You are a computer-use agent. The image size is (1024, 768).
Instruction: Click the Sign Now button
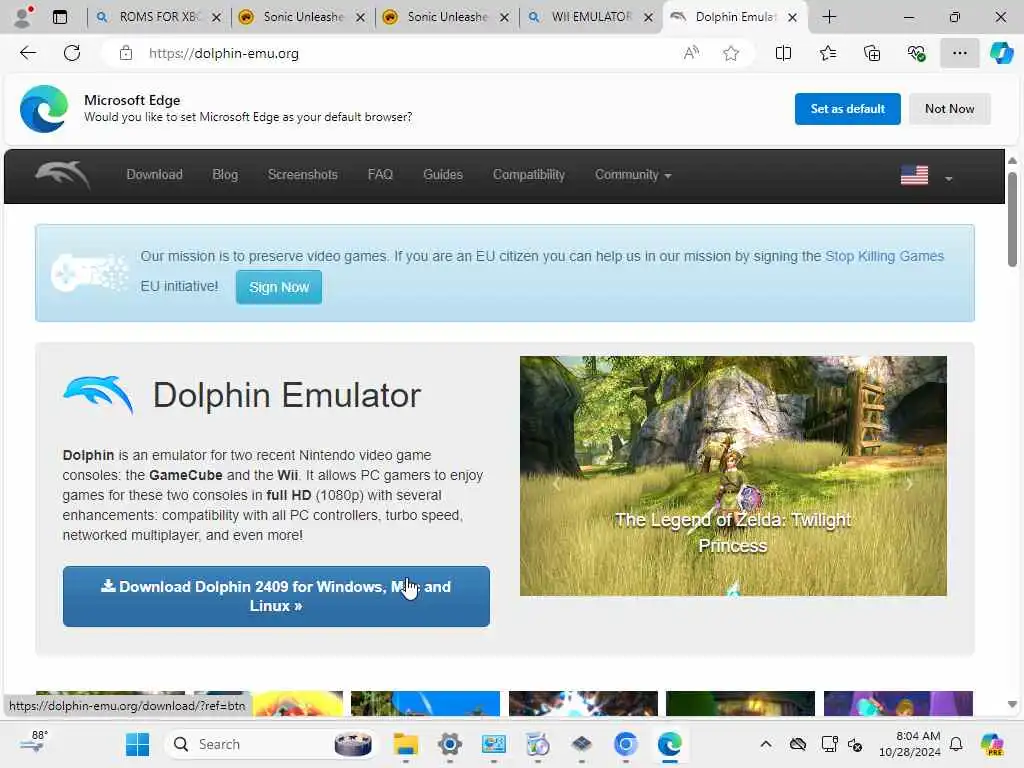279,287
